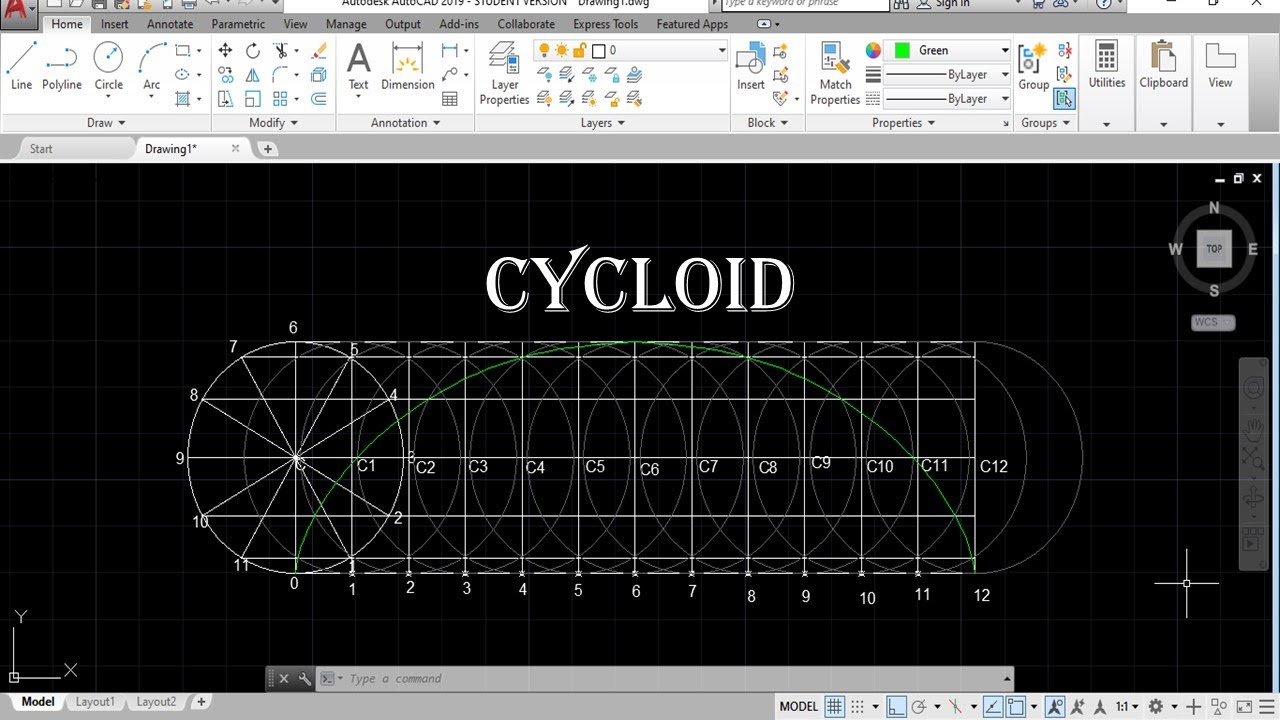
Task: Click the object color wheel icon
Action: (x=873, y=50)
